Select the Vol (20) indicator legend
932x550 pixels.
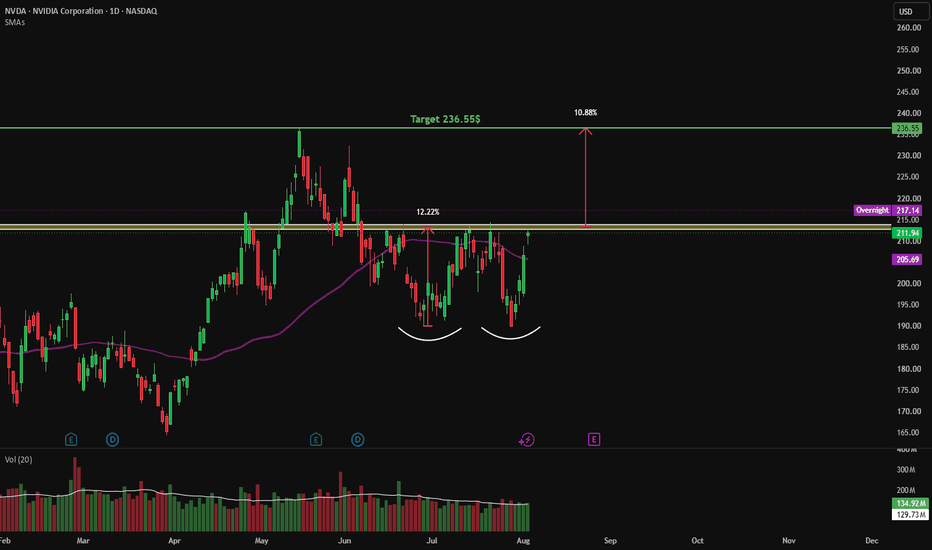18,460
